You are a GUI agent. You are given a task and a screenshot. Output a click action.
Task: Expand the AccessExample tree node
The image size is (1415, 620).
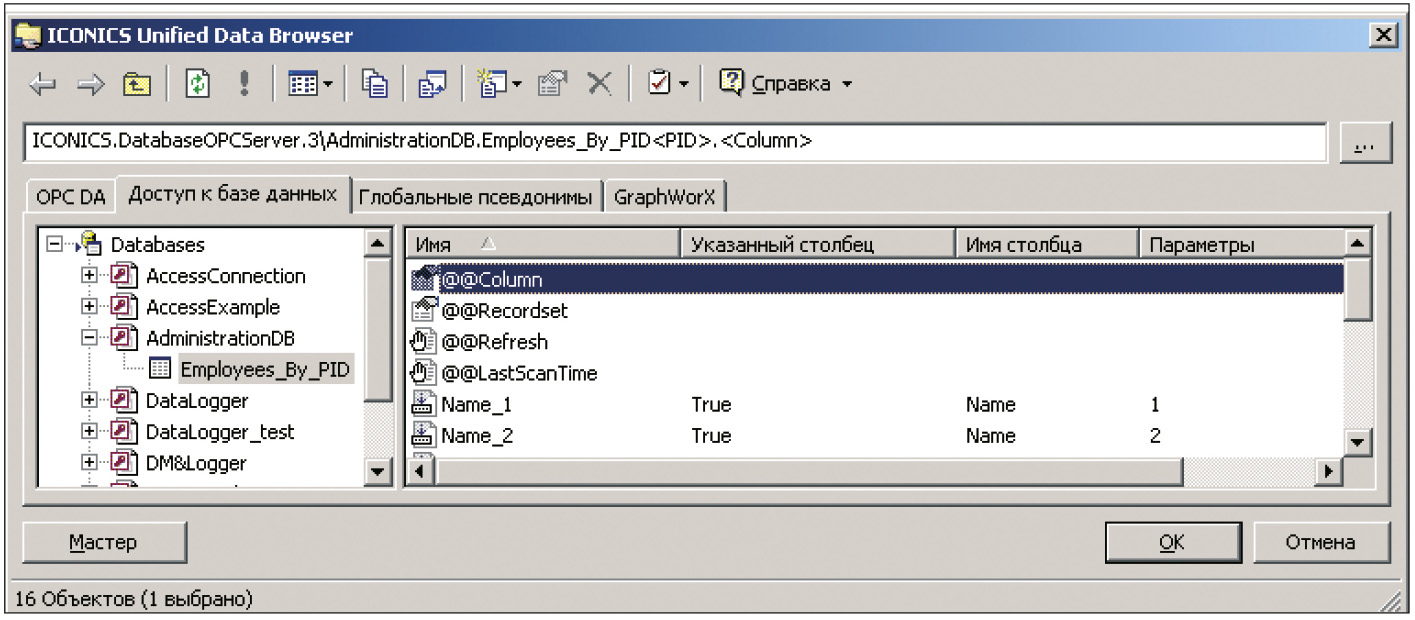point(90,307)
